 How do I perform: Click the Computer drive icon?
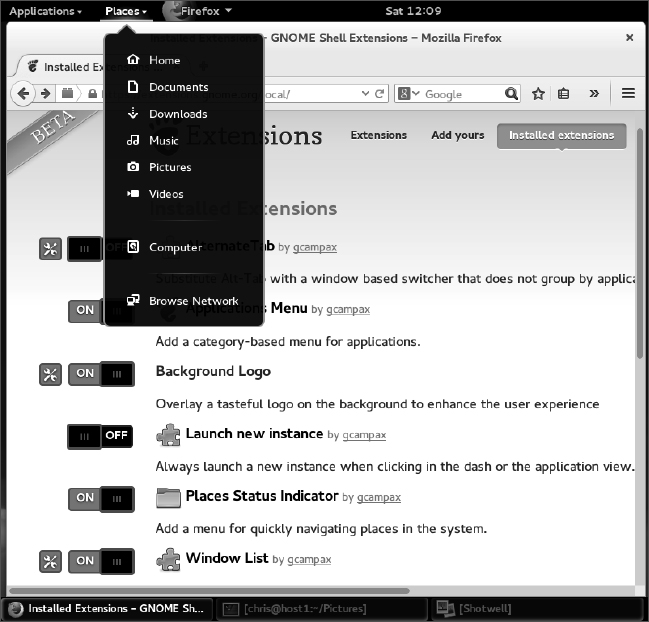coord(133,247)
